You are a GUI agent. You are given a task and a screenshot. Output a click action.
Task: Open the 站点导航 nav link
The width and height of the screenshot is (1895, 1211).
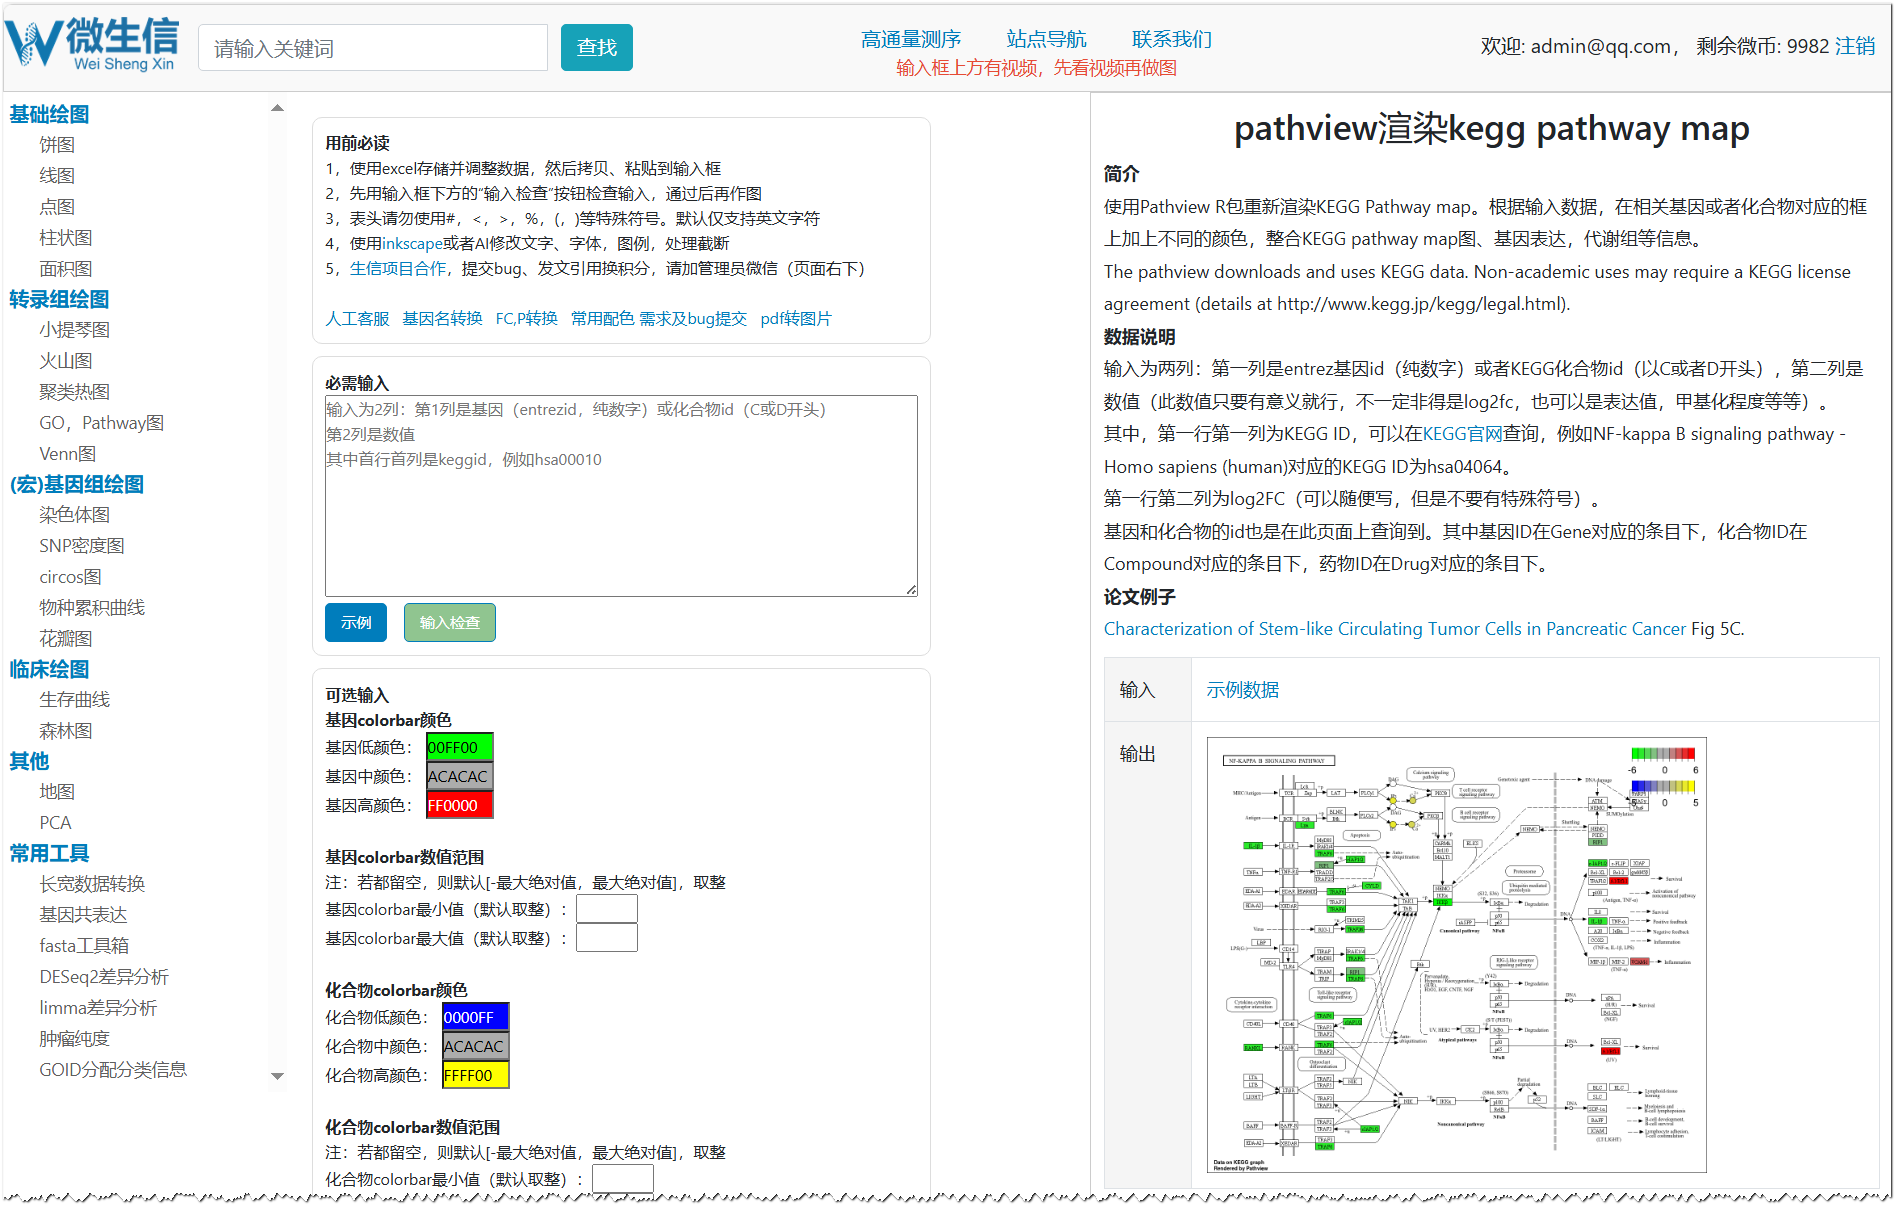point(1046,39)
